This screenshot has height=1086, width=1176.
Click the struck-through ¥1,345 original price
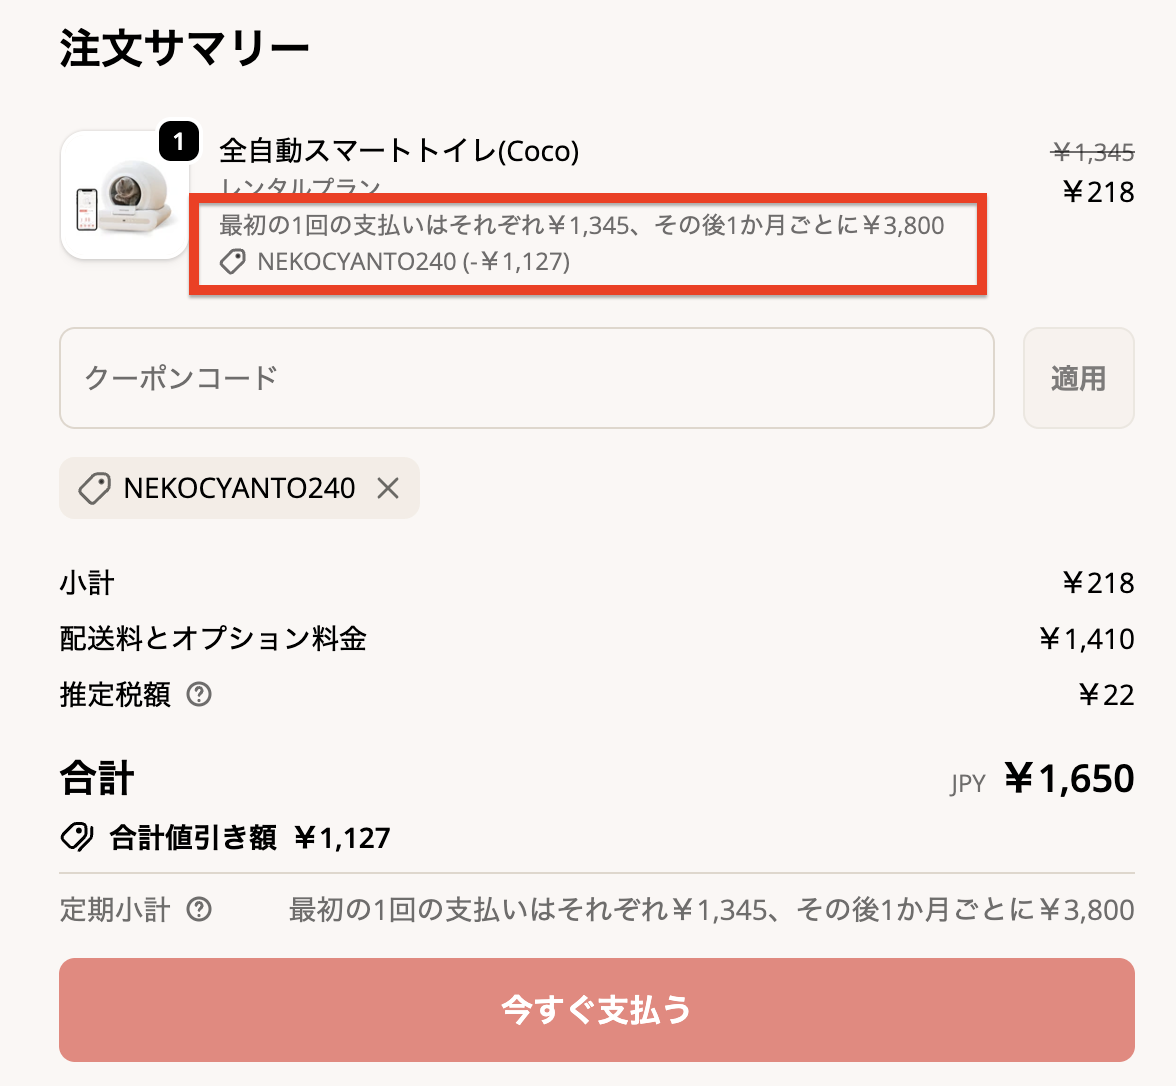click(1093, 152)
